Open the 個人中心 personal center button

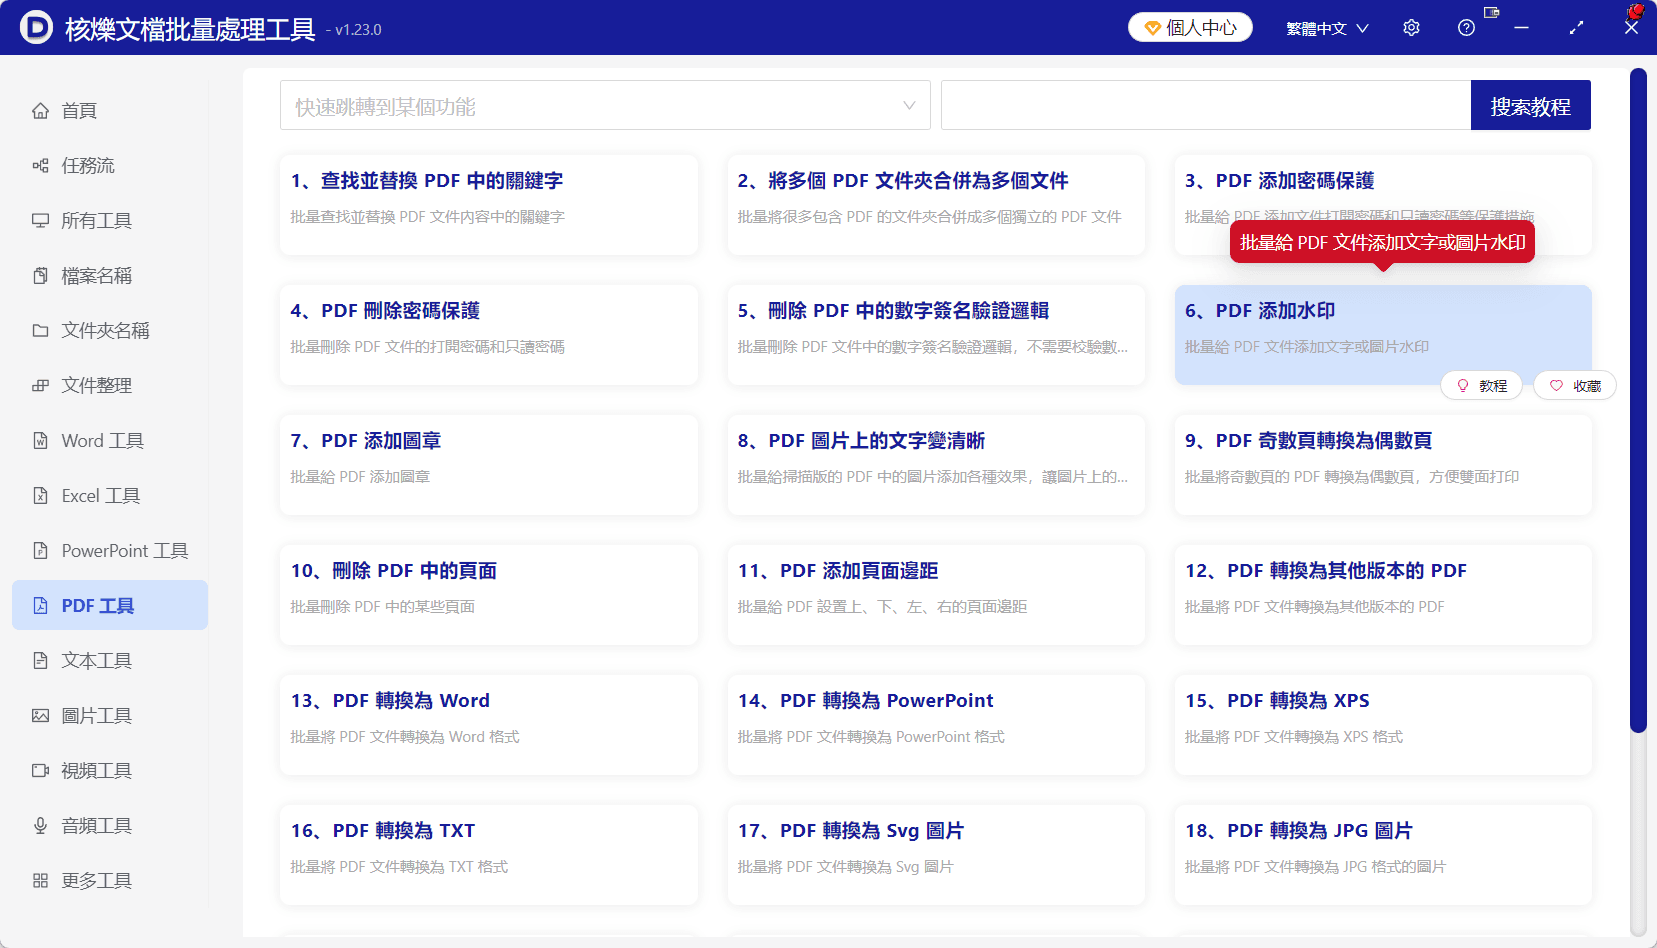pyautogui.click(x=1190, y=28)
